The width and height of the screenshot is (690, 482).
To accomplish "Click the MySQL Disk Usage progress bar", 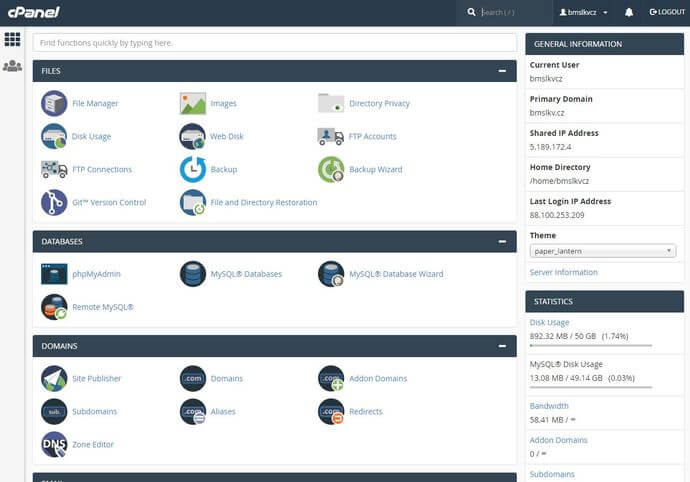I will pos(591,387).
